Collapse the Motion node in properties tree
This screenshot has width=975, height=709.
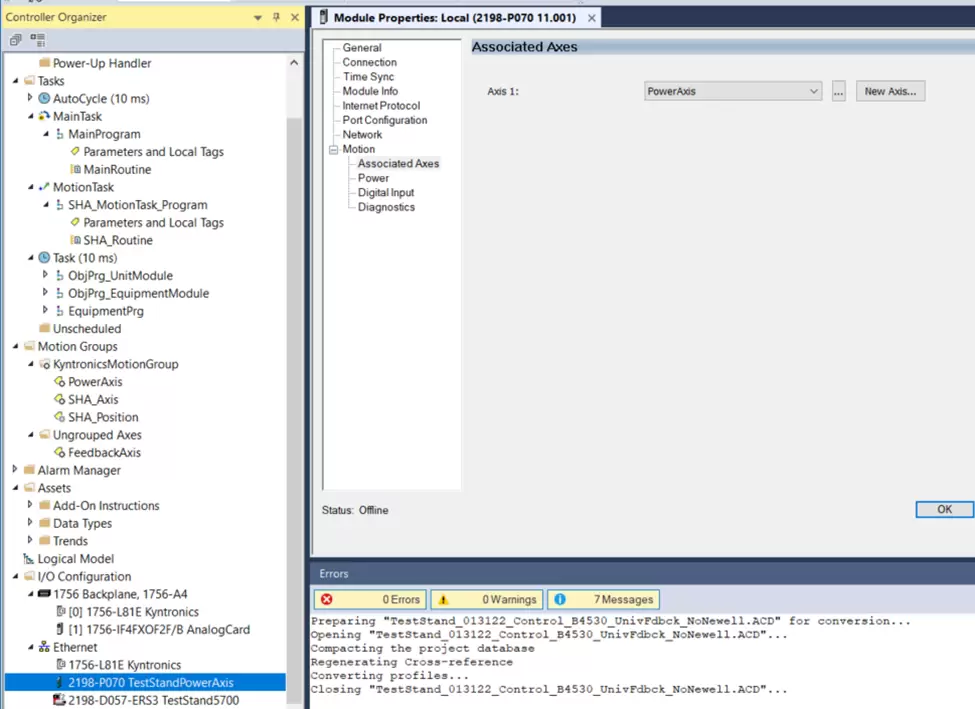point(334,150)
